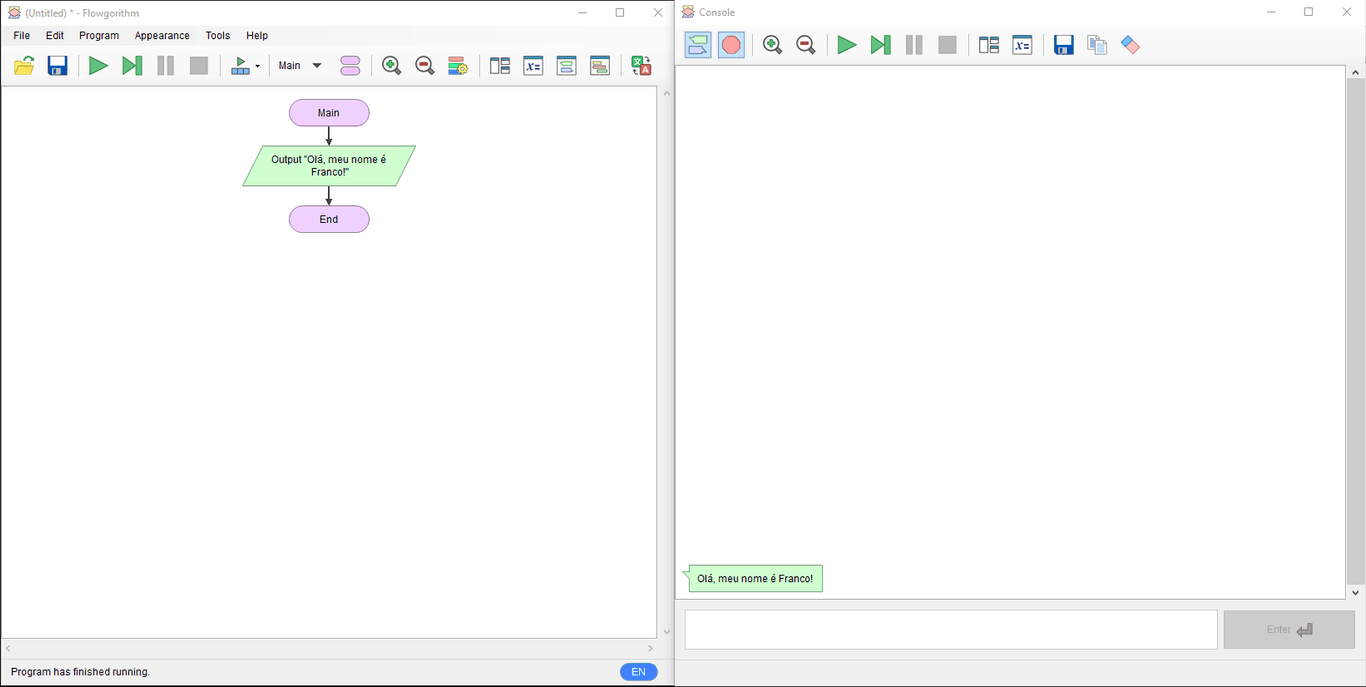Open the run speed dropdown arrow
1366x687 pixels.
(x=258, y=66)
